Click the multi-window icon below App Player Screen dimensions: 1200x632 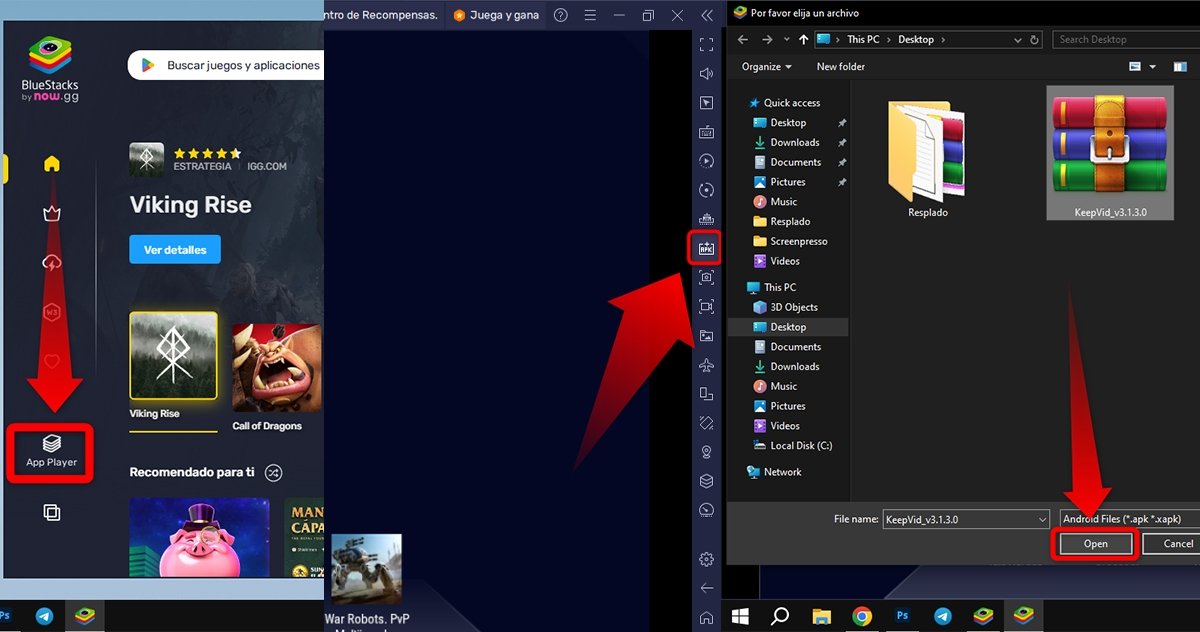tap(52, 512)
